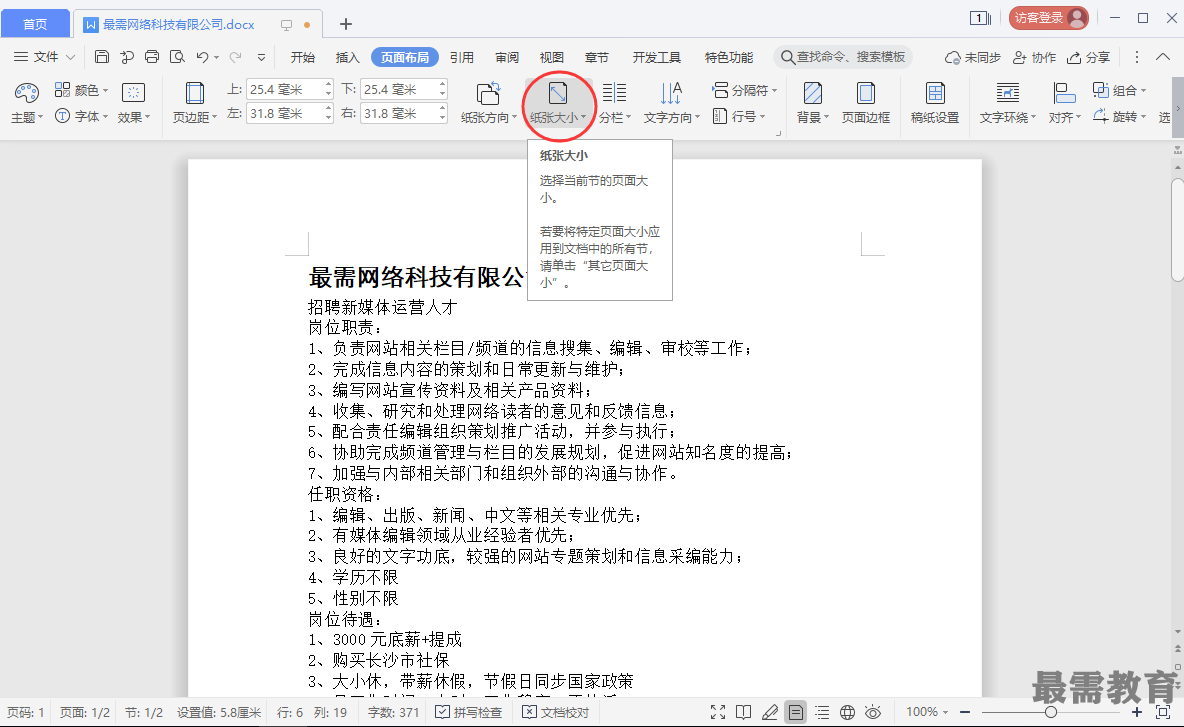The width and height of the screenshot is (1184, 727).
Task: Click the zoom in plus button
Action: pos(1136,712)
